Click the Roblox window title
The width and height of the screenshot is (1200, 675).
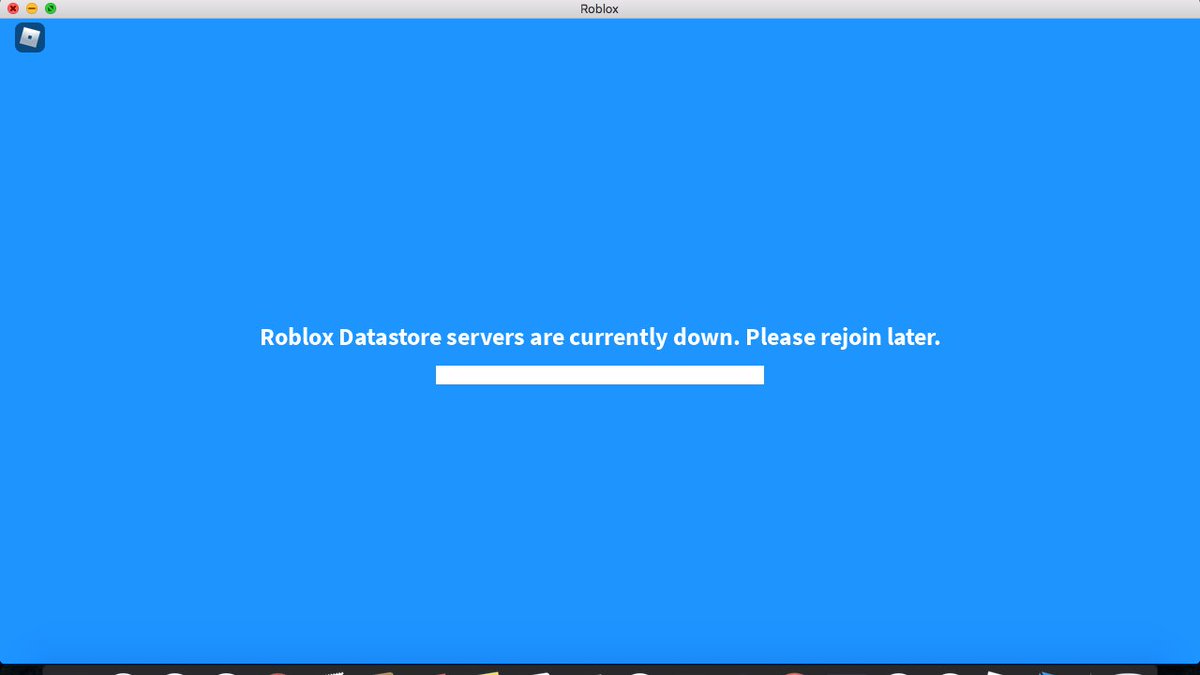tap(600, 9)
